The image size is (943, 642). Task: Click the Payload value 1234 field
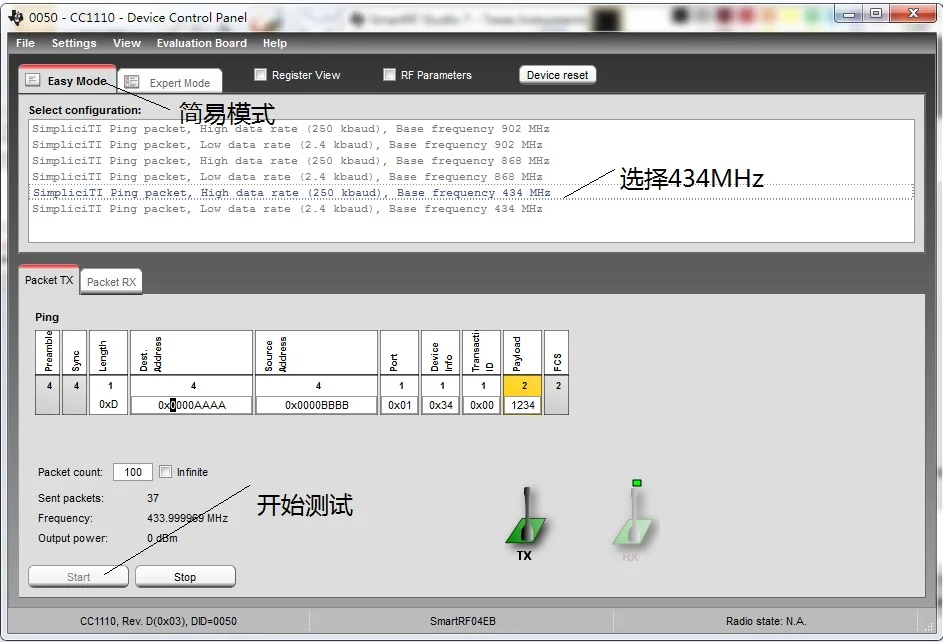coord(523,405)
